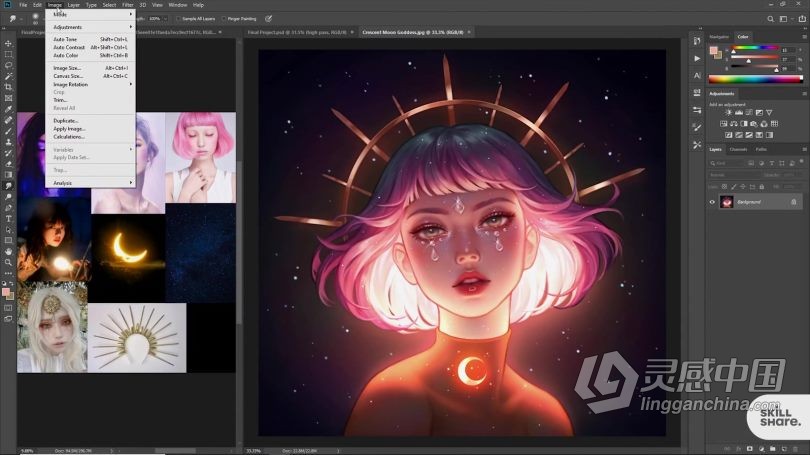Select the Rectangular Marquee tool

(8, 54)
